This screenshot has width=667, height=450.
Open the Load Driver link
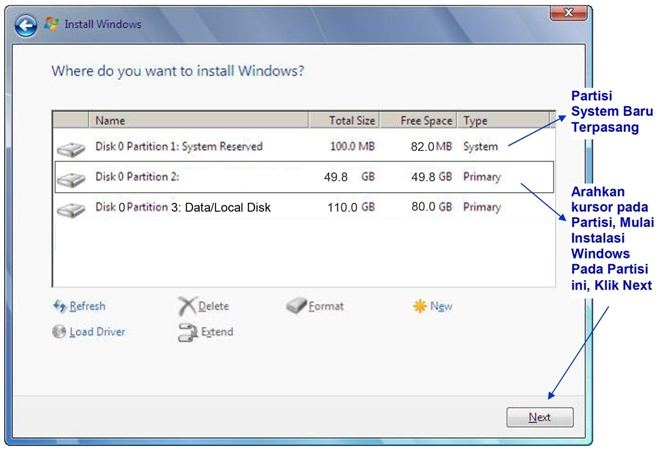coord(97,332)
